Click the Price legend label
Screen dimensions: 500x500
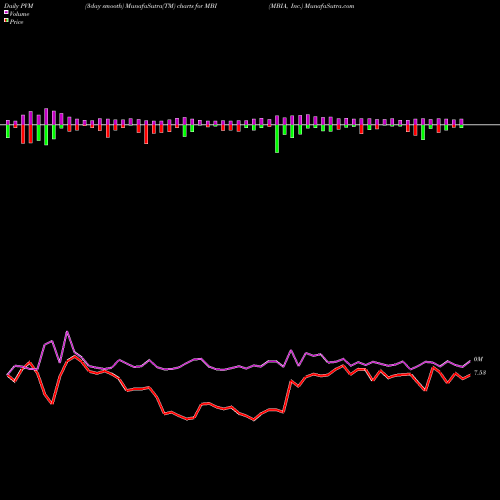[16, 22]
